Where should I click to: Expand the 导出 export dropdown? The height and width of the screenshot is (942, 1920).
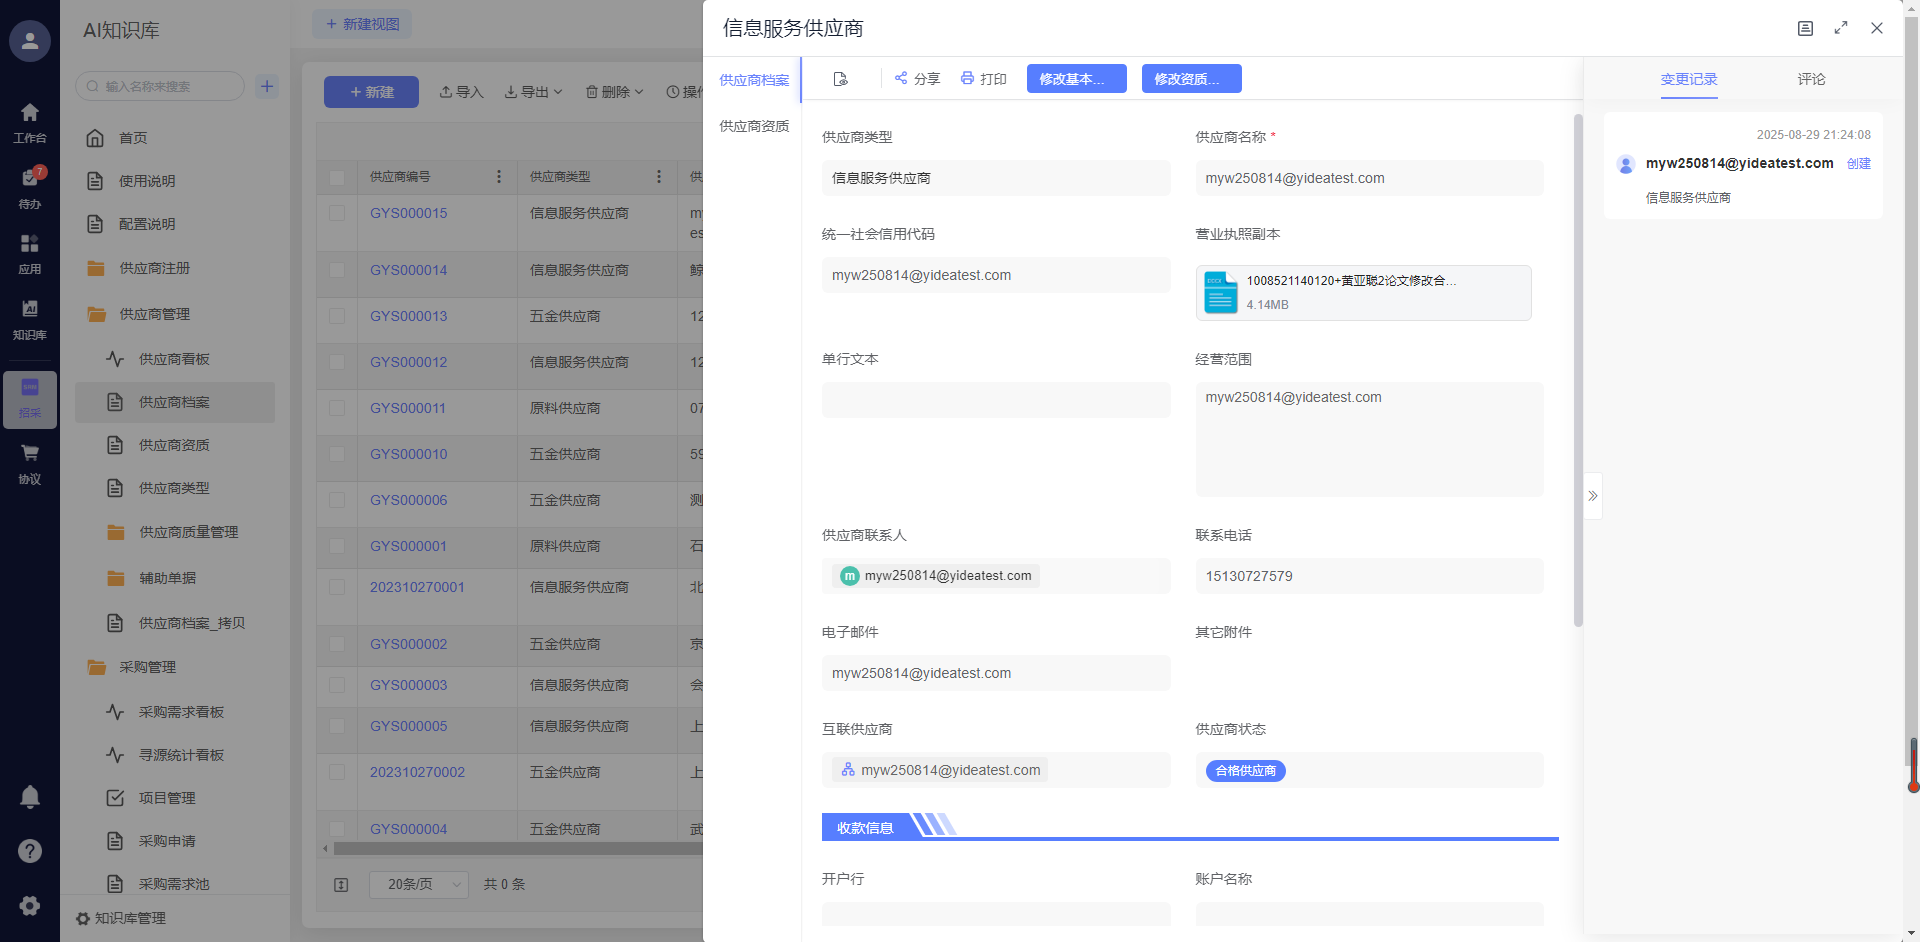[x=534, y=92]
